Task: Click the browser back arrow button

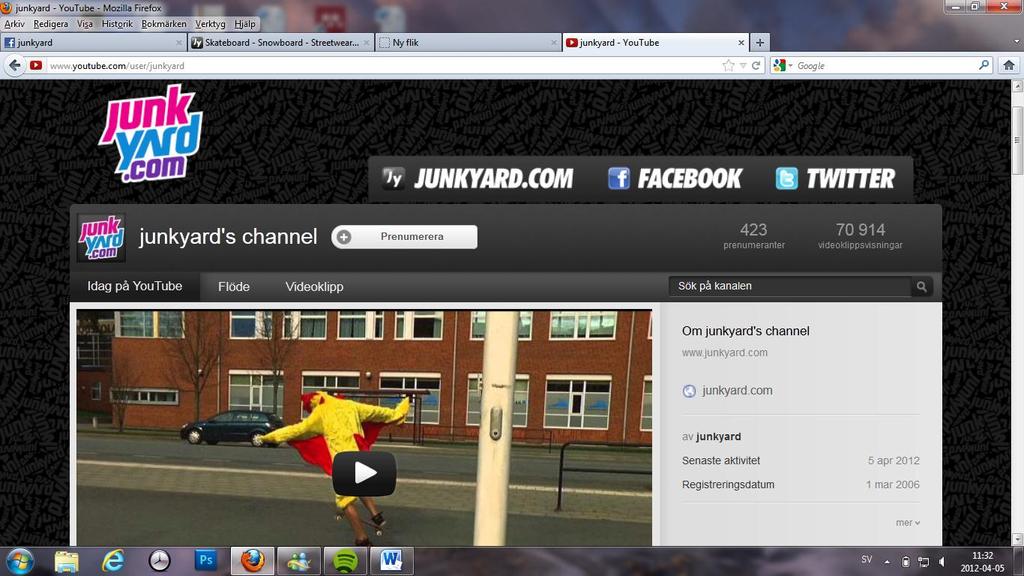Action: pos(15,65)
